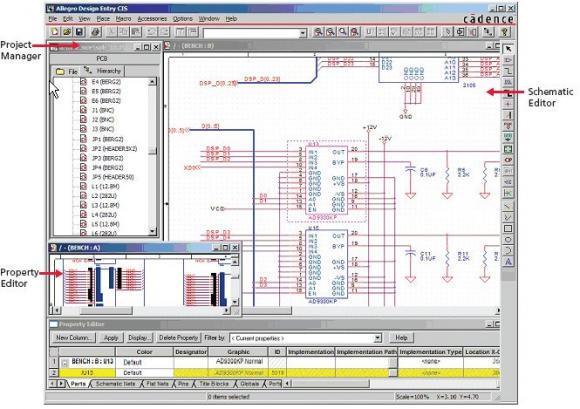Choose the Place Net Alias tool
The width and height of the screenshot is (580, 409).
508,82
